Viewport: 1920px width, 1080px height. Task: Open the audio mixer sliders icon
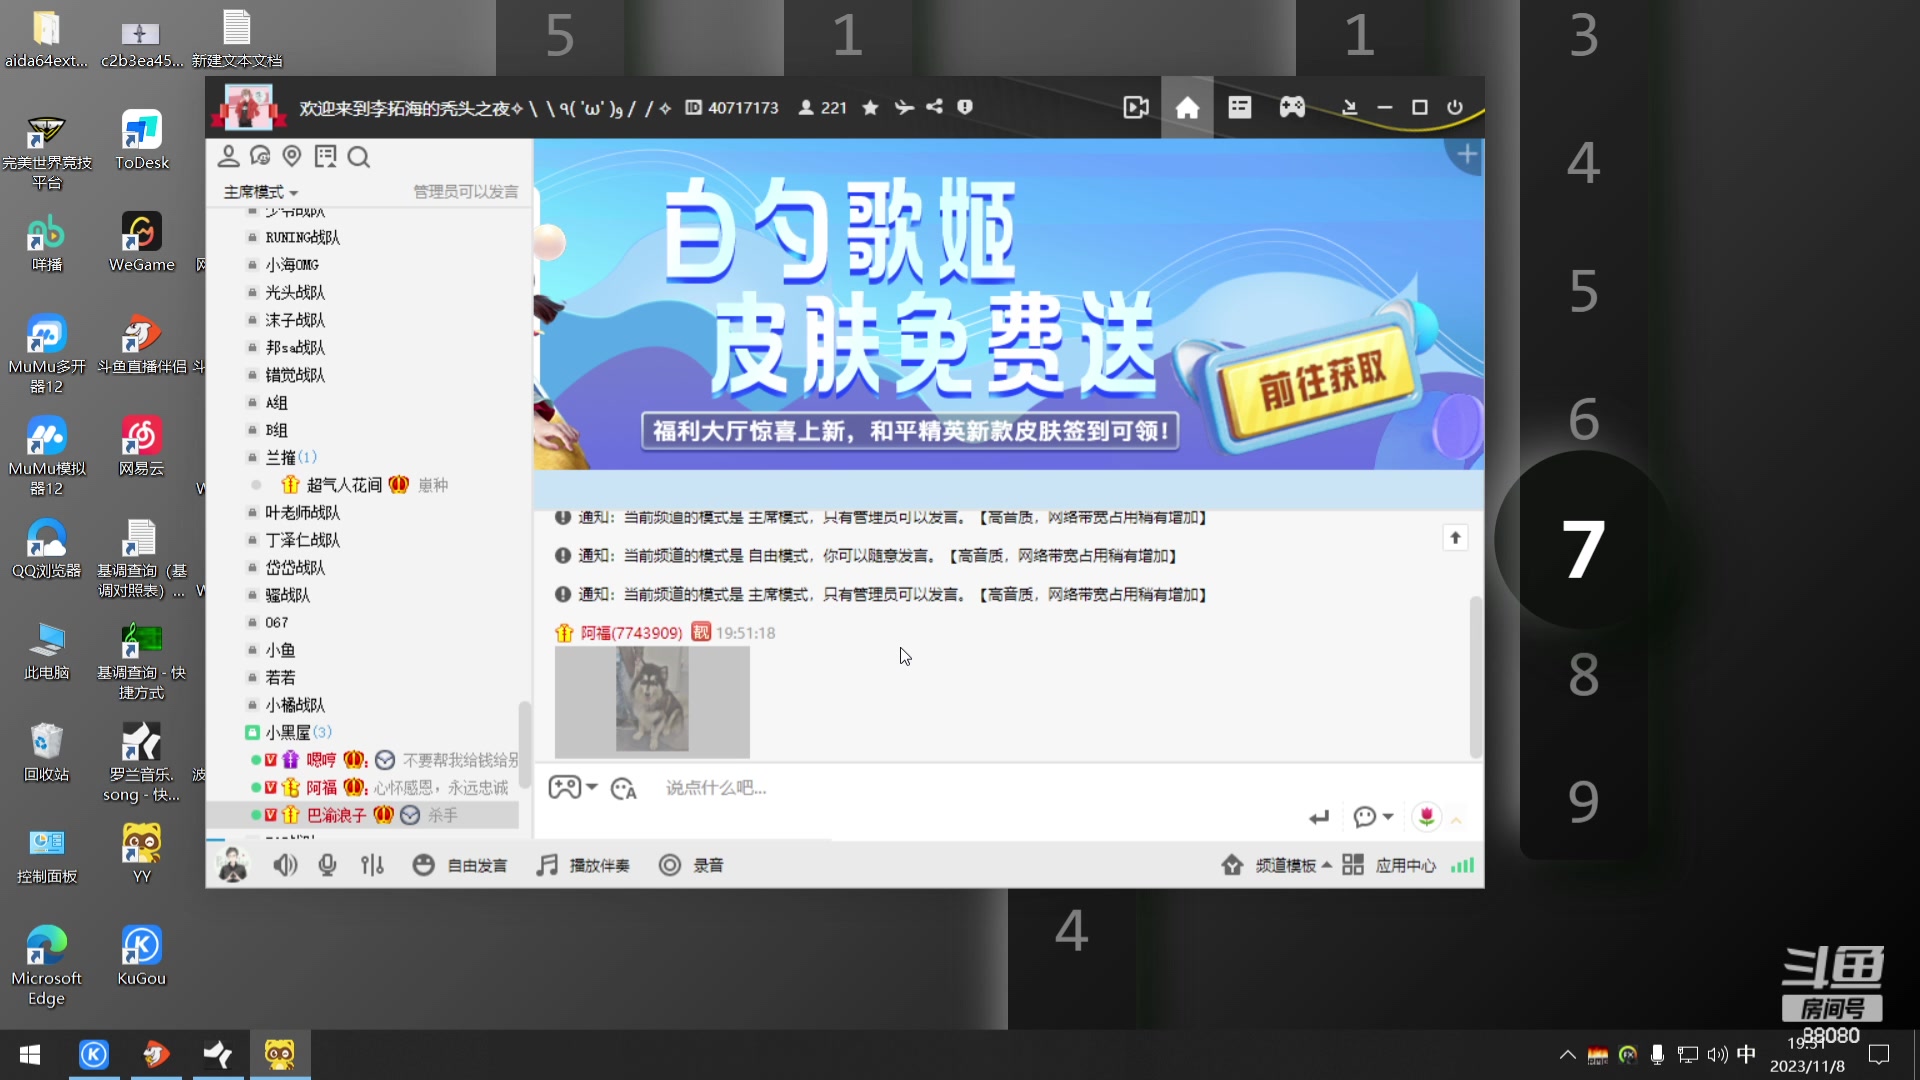click(x=372, y=865)
